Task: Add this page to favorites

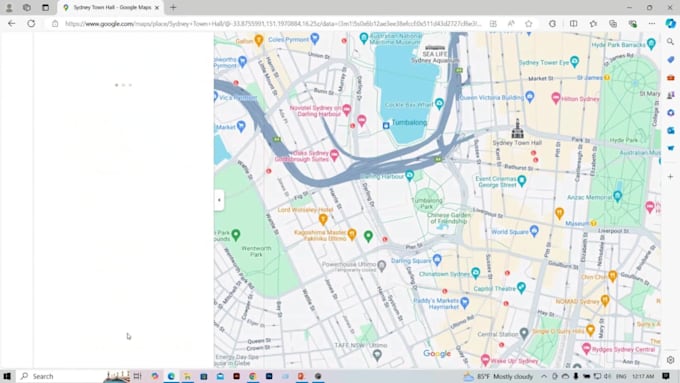Action: (529, 24)
